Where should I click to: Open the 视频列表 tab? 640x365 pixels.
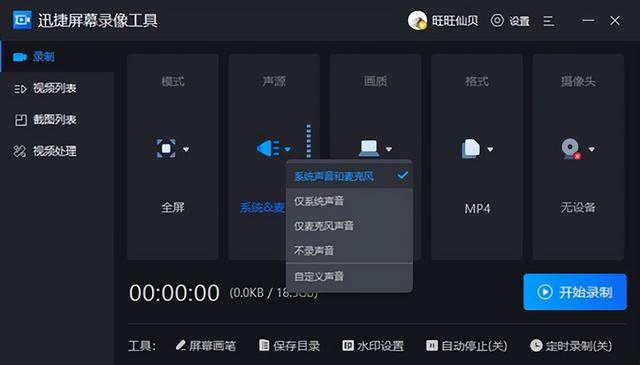coord(57,88)
